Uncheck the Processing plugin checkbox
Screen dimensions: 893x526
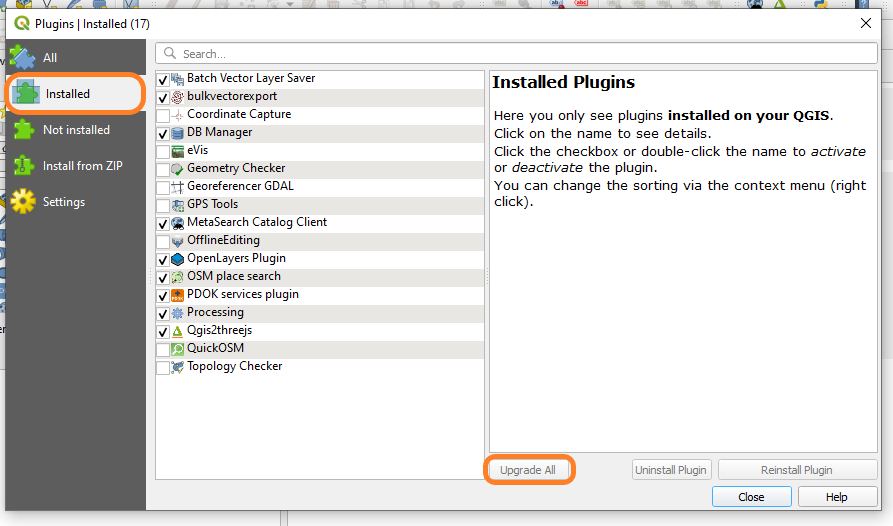(x=163, y=314)
